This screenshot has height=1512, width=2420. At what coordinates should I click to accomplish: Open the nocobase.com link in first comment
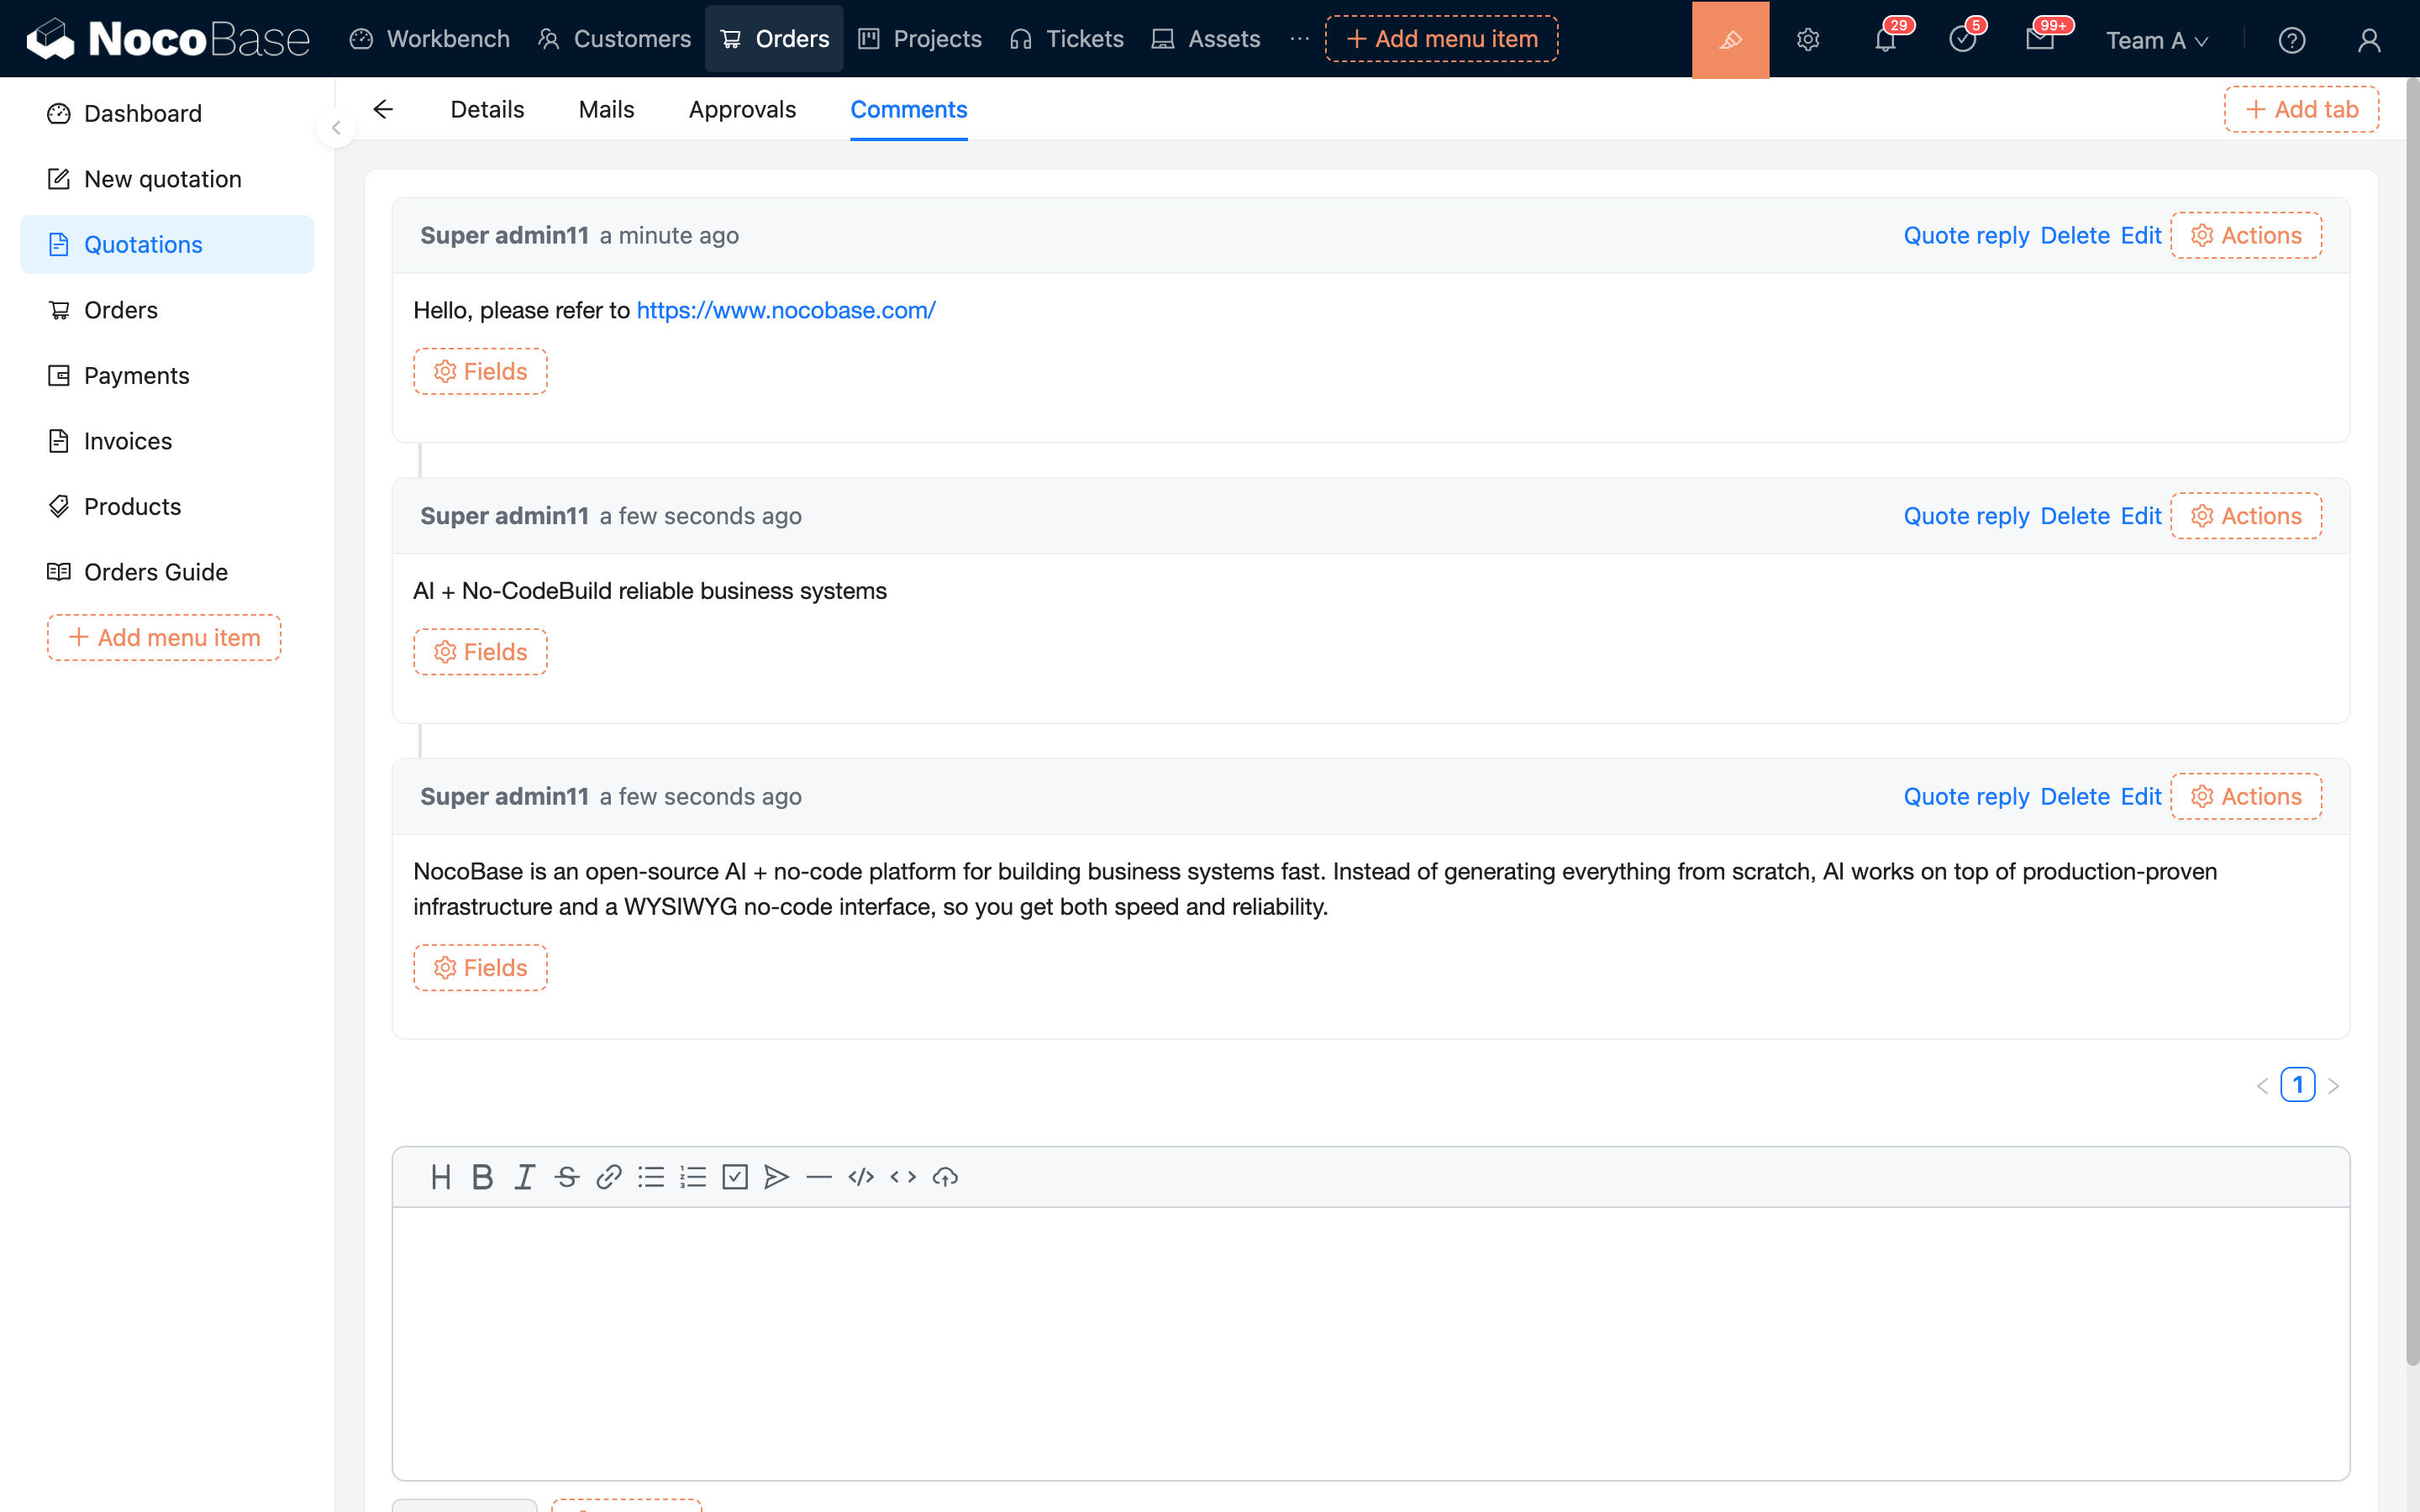[x=786, y=310]
